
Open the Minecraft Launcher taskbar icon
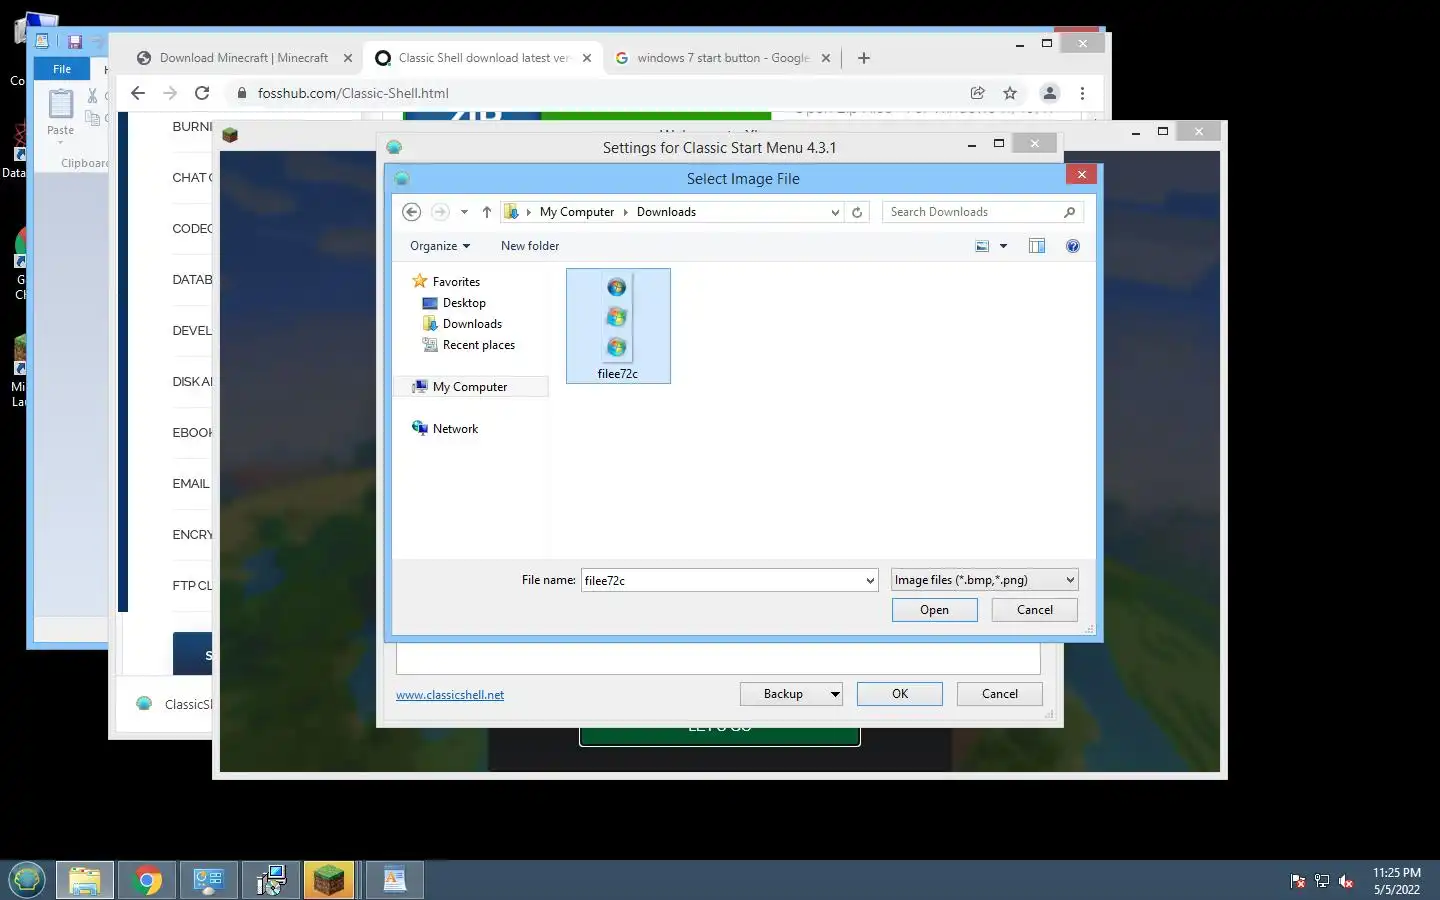pyautogui.click(x=329, y=880)
